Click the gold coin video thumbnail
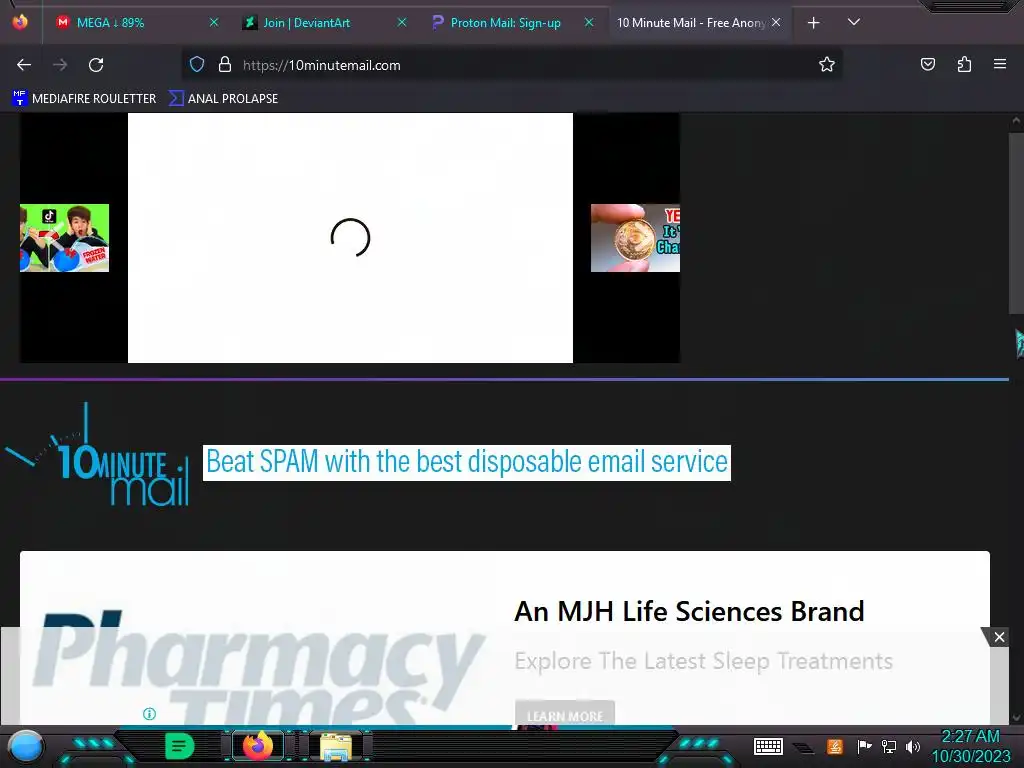The image size is (1024, 768). pyautogui.click(x=635, y=238)
